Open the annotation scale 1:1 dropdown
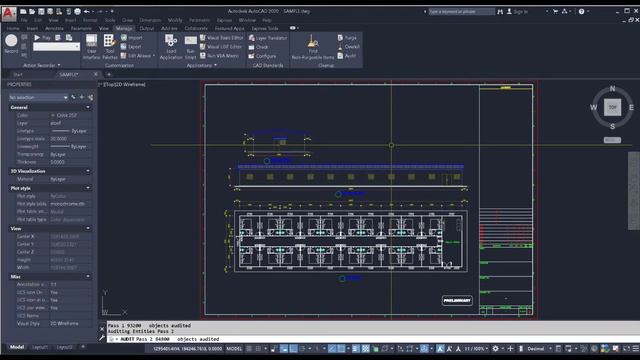The image size is (640, 360). click(476, 349)
